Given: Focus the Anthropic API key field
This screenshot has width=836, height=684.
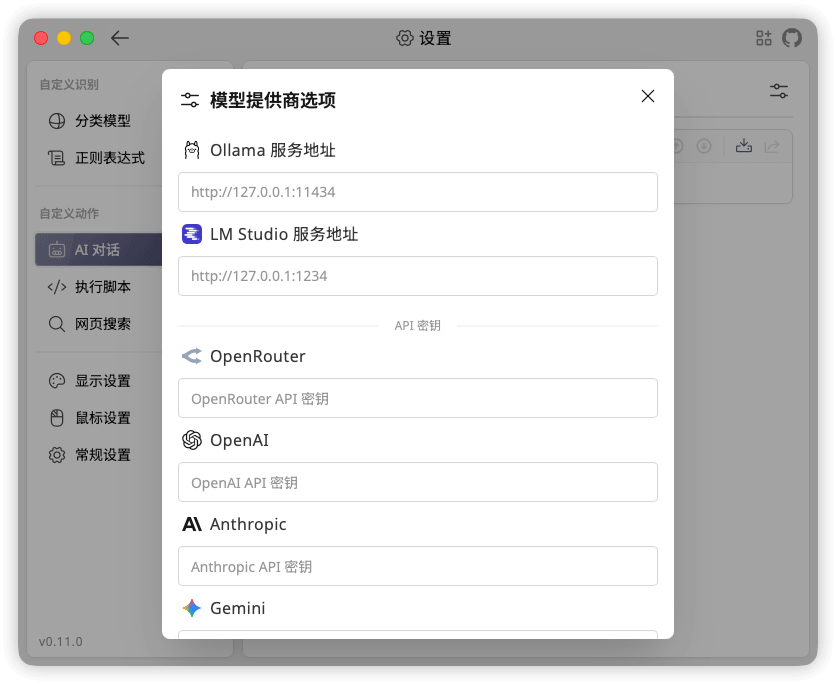Looking at the screenshot, I should [x=417, y=566].
